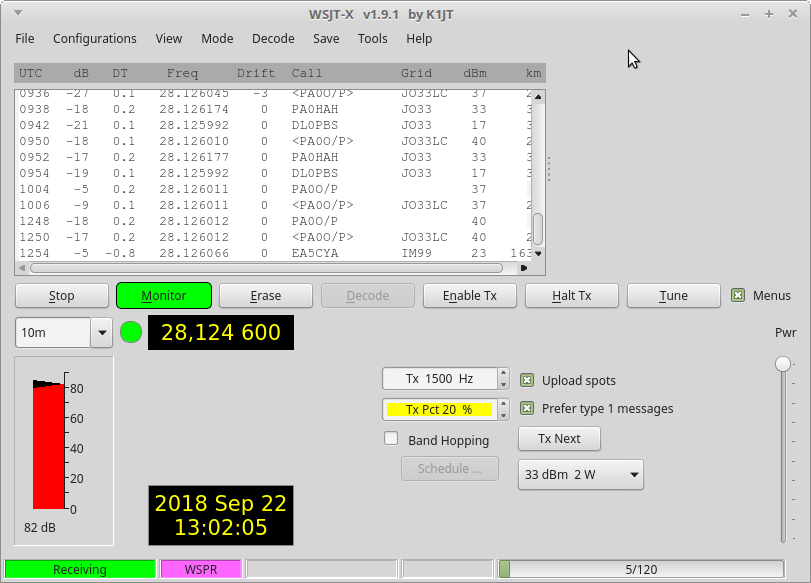Open the Save menu

(326, 39)
